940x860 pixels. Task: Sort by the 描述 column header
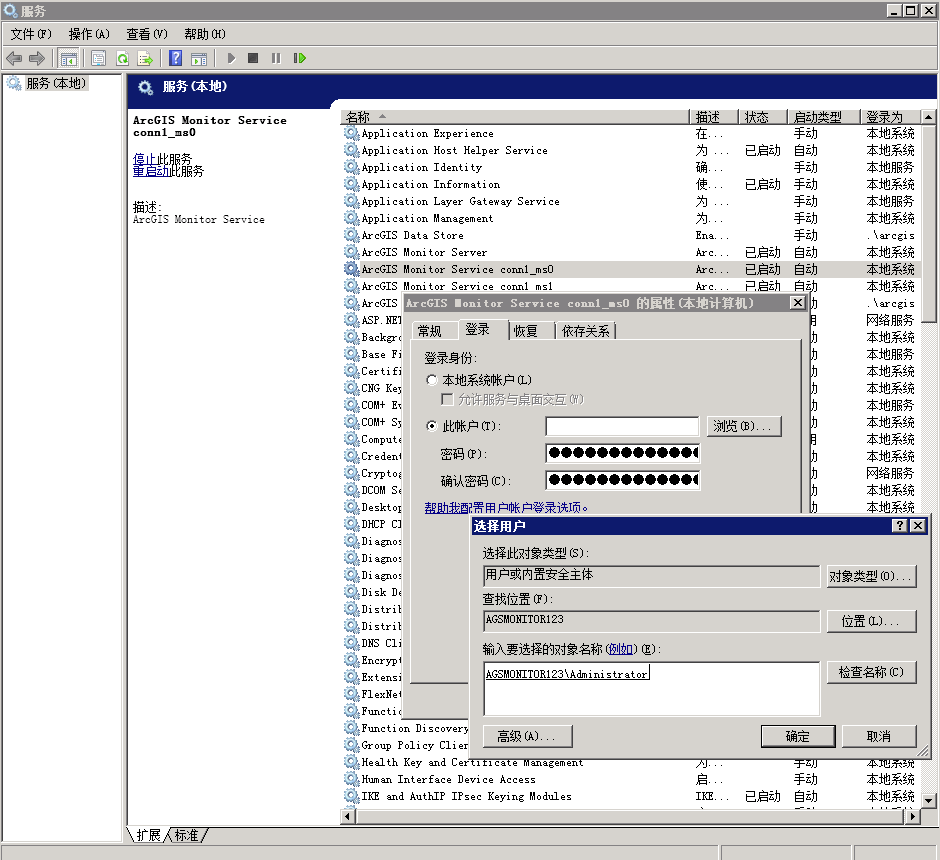click(x=713, y=117)
